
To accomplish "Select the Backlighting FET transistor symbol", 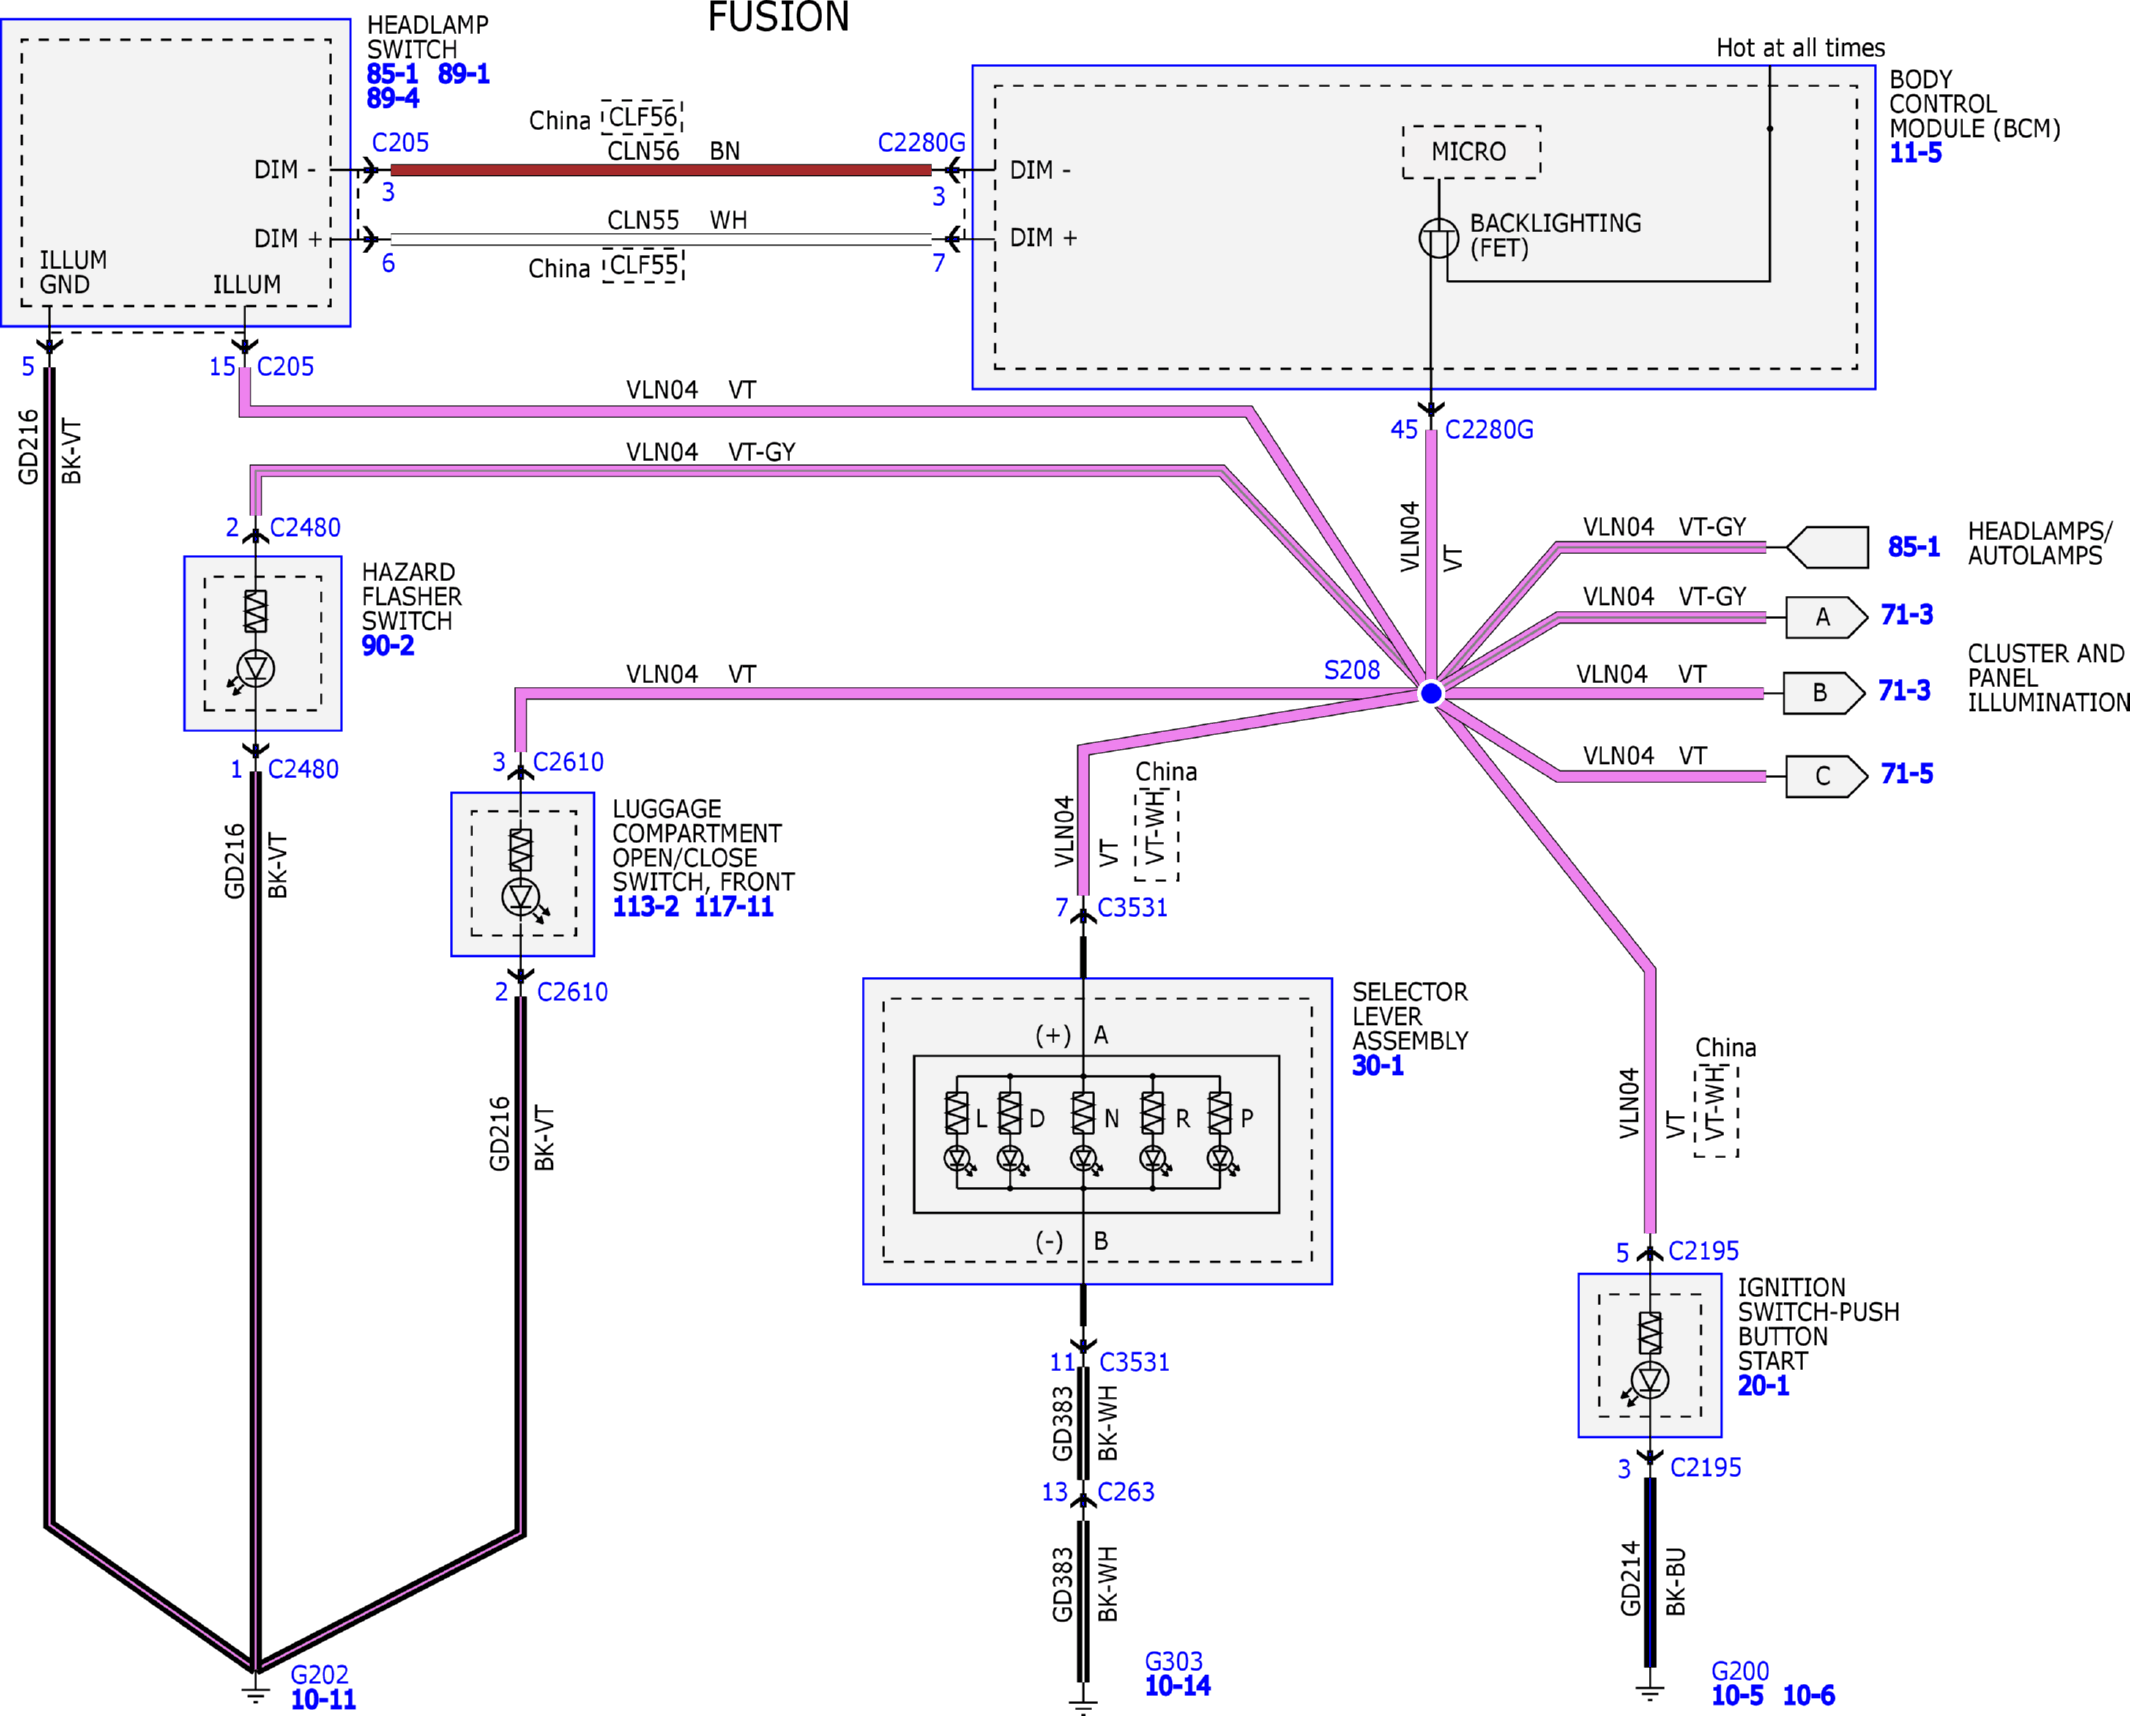I will [1438, 238].
